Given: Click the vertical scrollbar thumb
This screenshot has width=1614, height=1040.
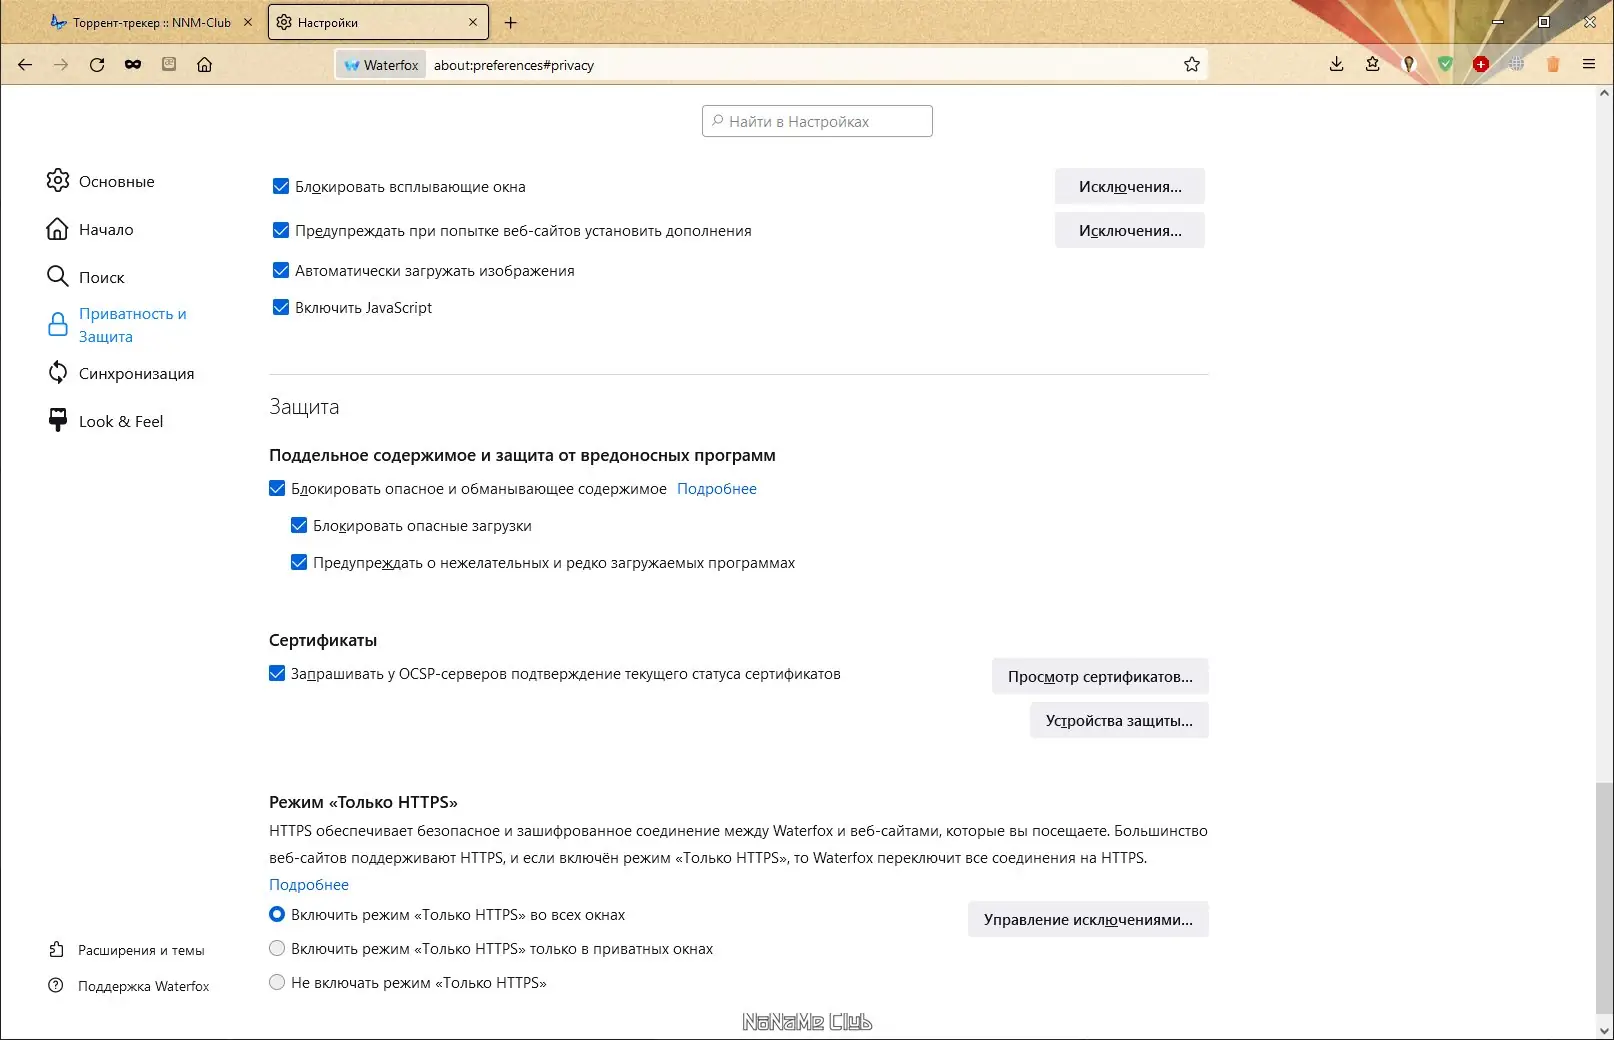Looking at the screenshot, I should pyautogui.click(x=1604, y=897).
